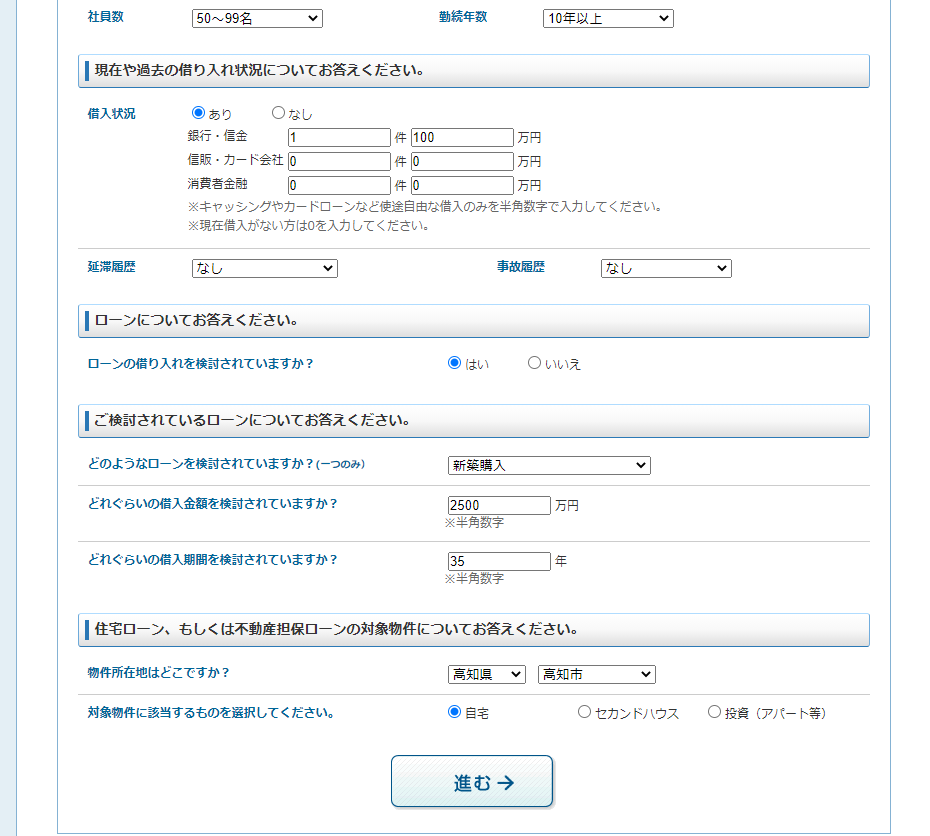Image resolution: width=930 pixels, height=836 pixels.
Task: Select 自宅 as property type
Action: [455, 712]
